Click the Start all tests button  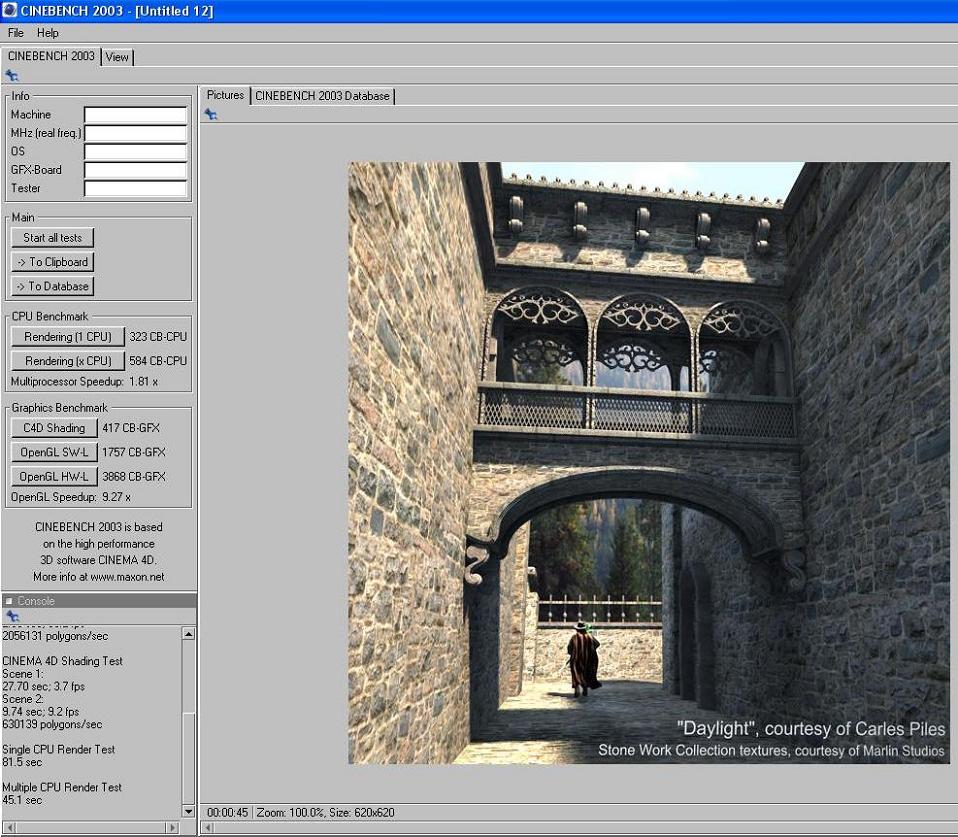(x=53, y=238)
